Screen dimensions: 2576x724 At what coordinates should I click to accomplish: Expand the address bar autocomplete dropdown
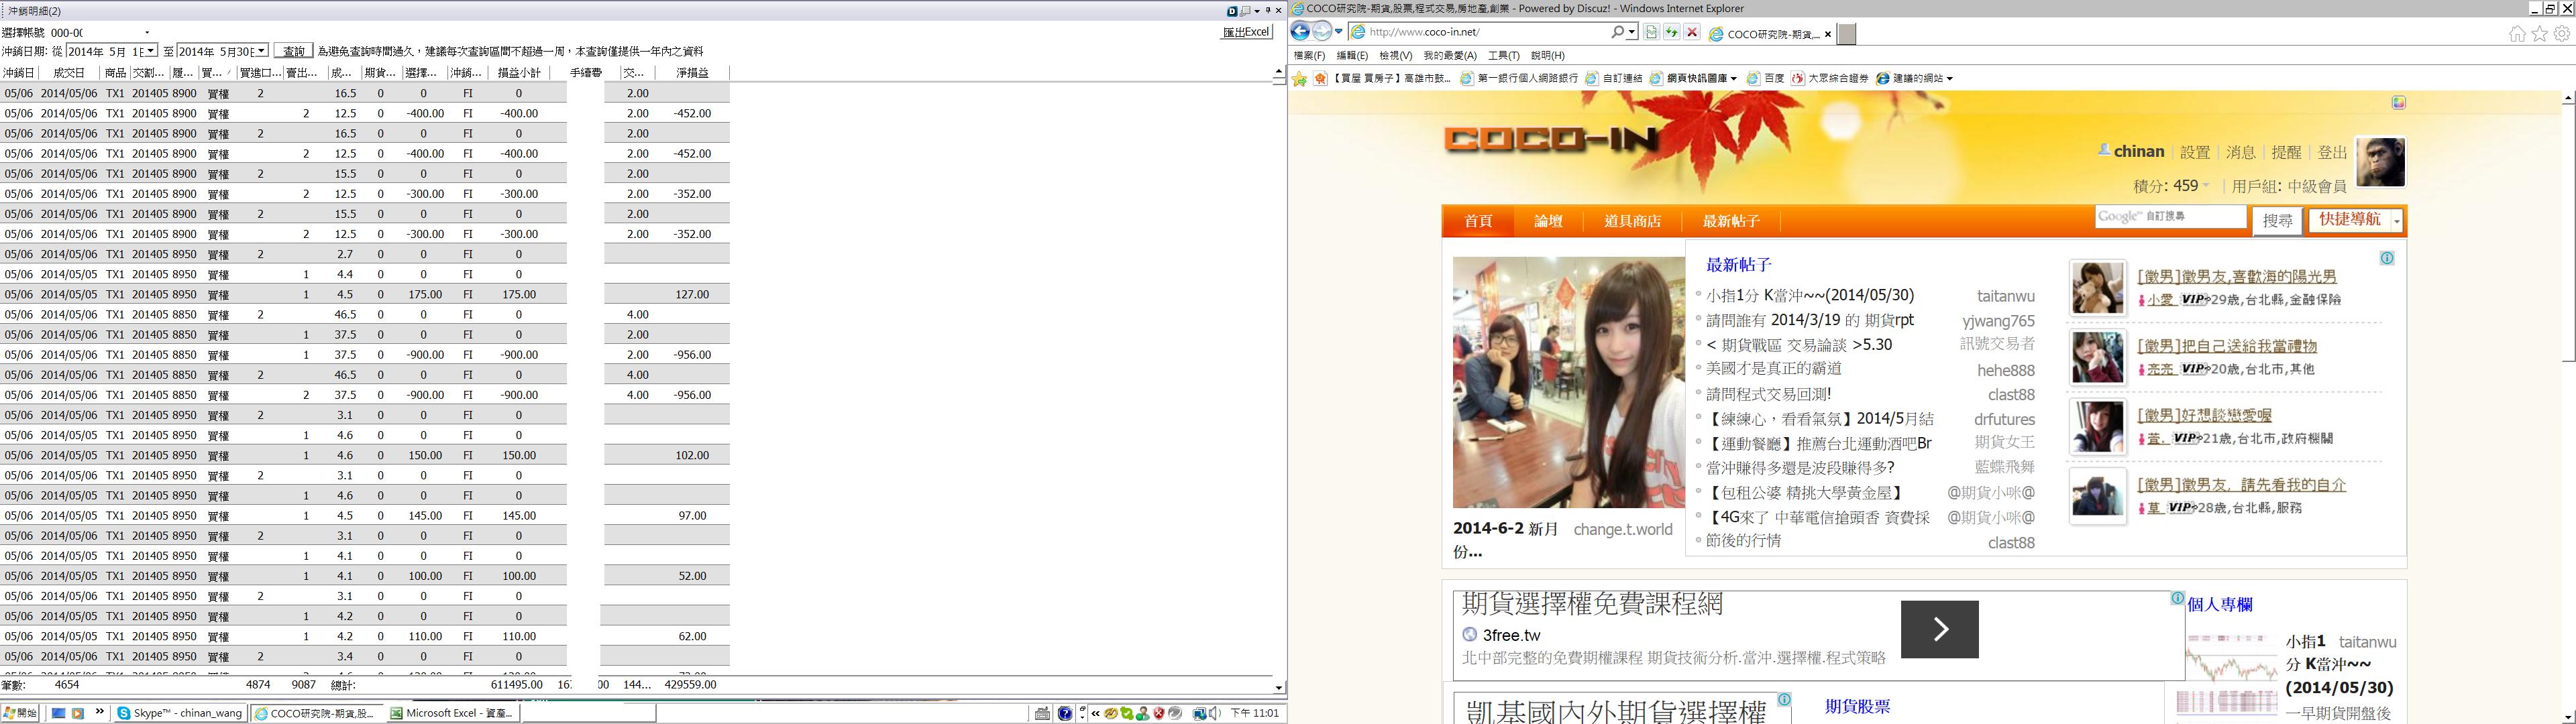pos(1632,32)
